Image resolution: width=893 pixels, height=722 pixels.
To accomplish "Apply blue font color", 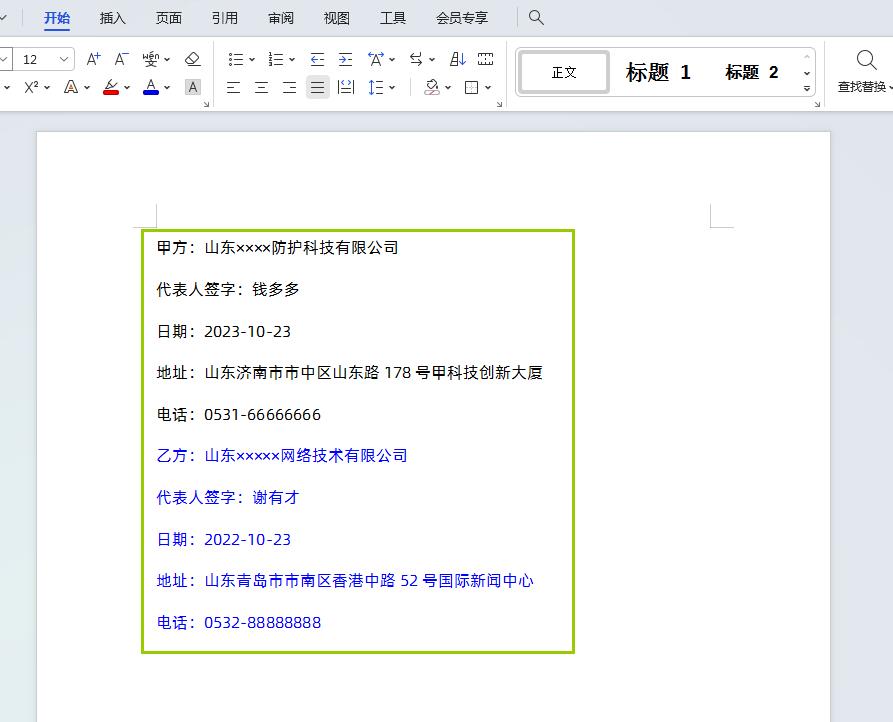I will 151,87.
